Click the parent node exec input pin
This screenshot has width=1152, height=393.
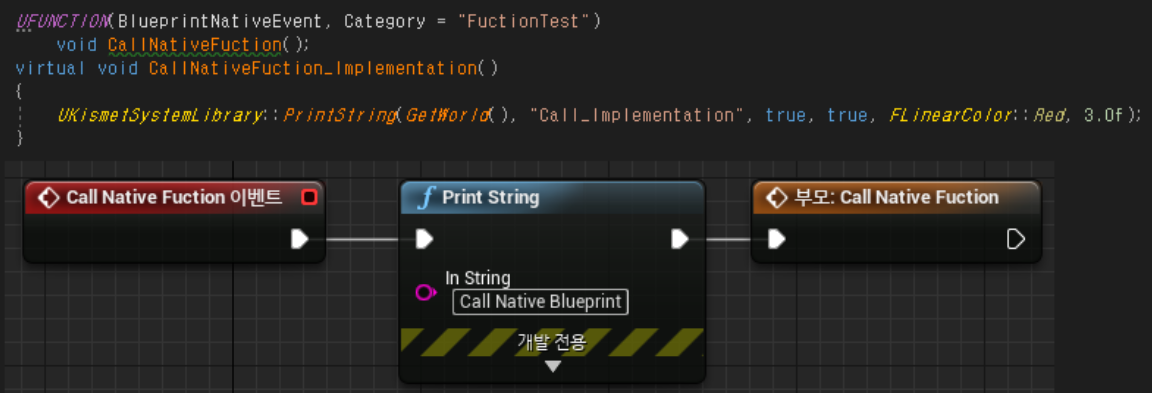[x=777, y=239]
